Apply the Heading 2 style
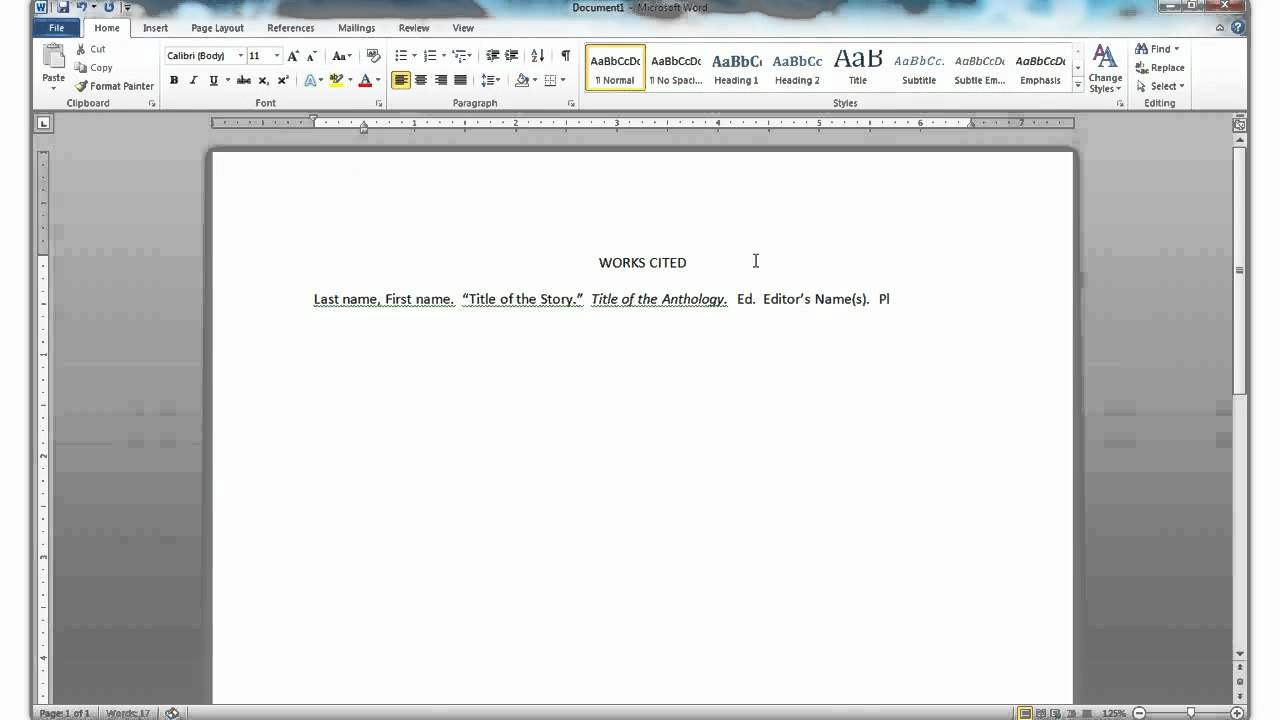Viewport: 1280px width, 720px height. click(x=797, y=68)
